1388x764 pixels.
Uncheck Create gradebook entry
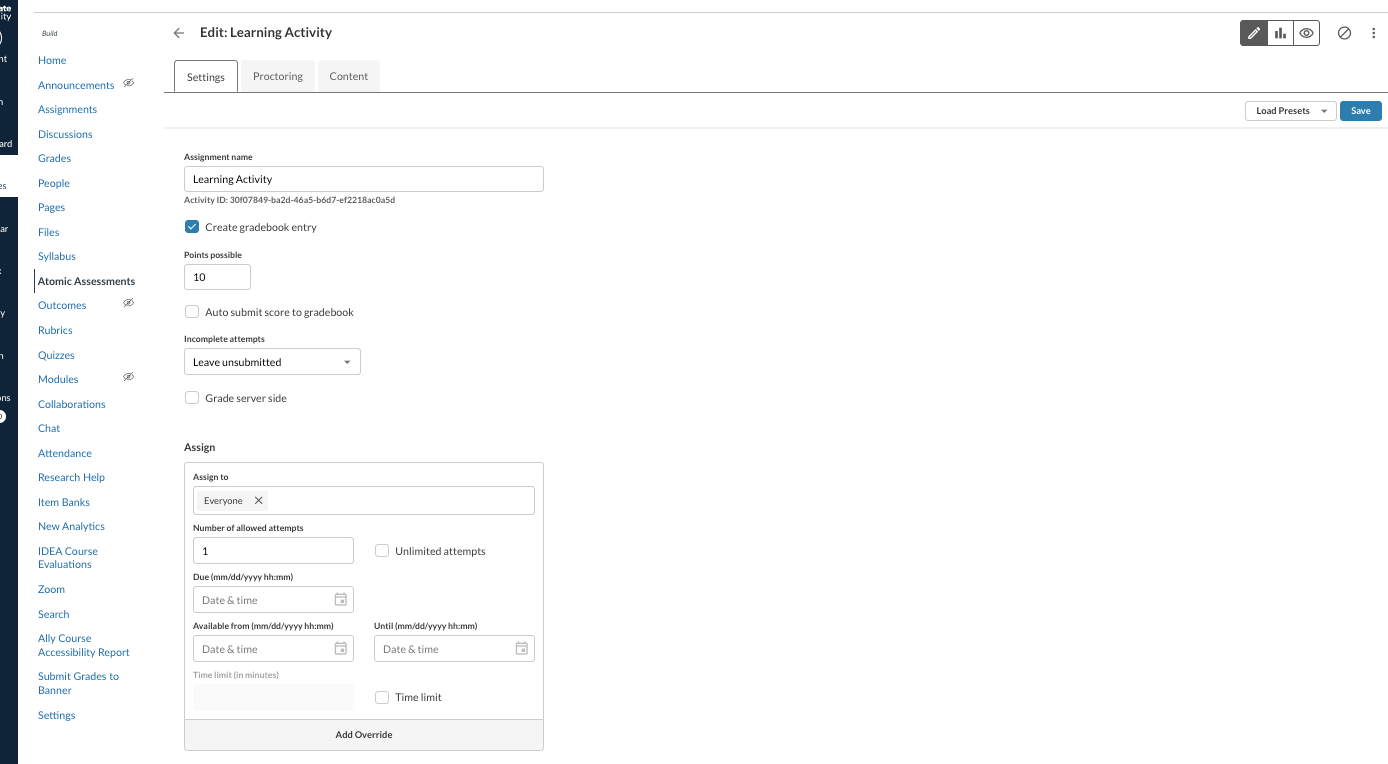[x=191, y=226]
